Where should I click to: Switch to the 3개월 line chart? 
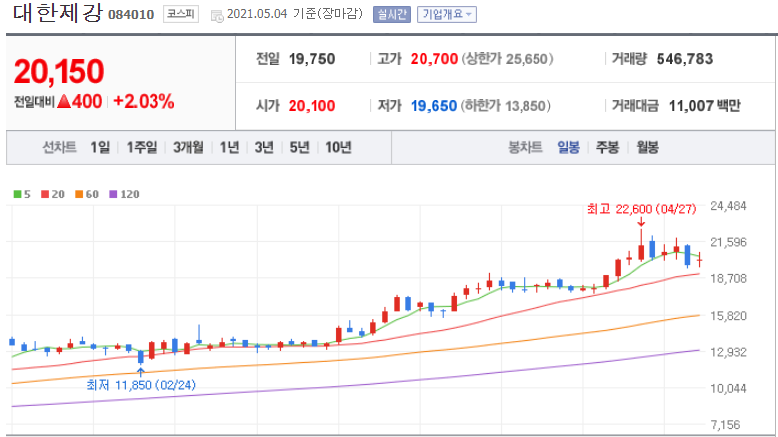(188, 147)
